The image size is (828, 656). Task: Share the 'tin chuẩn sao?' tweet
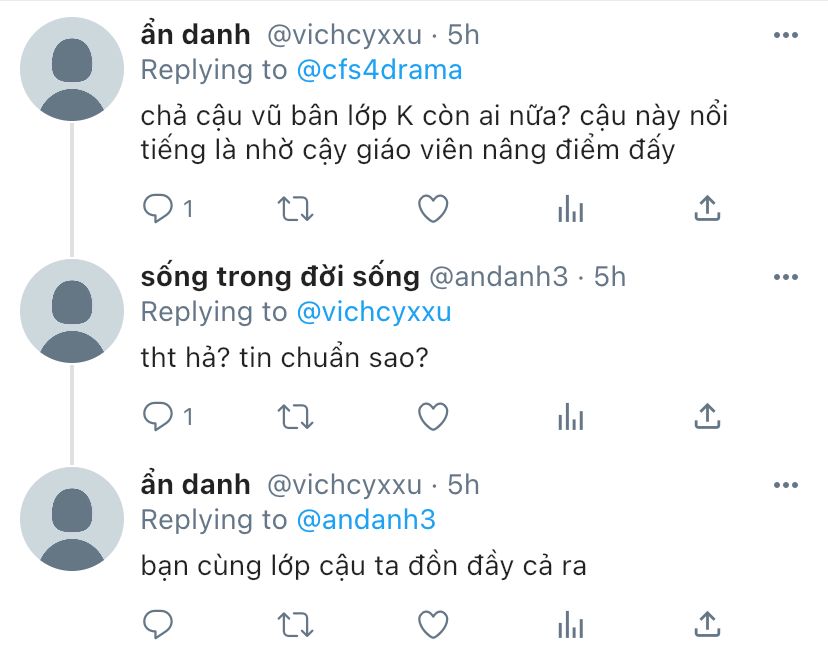click(707, 416)
